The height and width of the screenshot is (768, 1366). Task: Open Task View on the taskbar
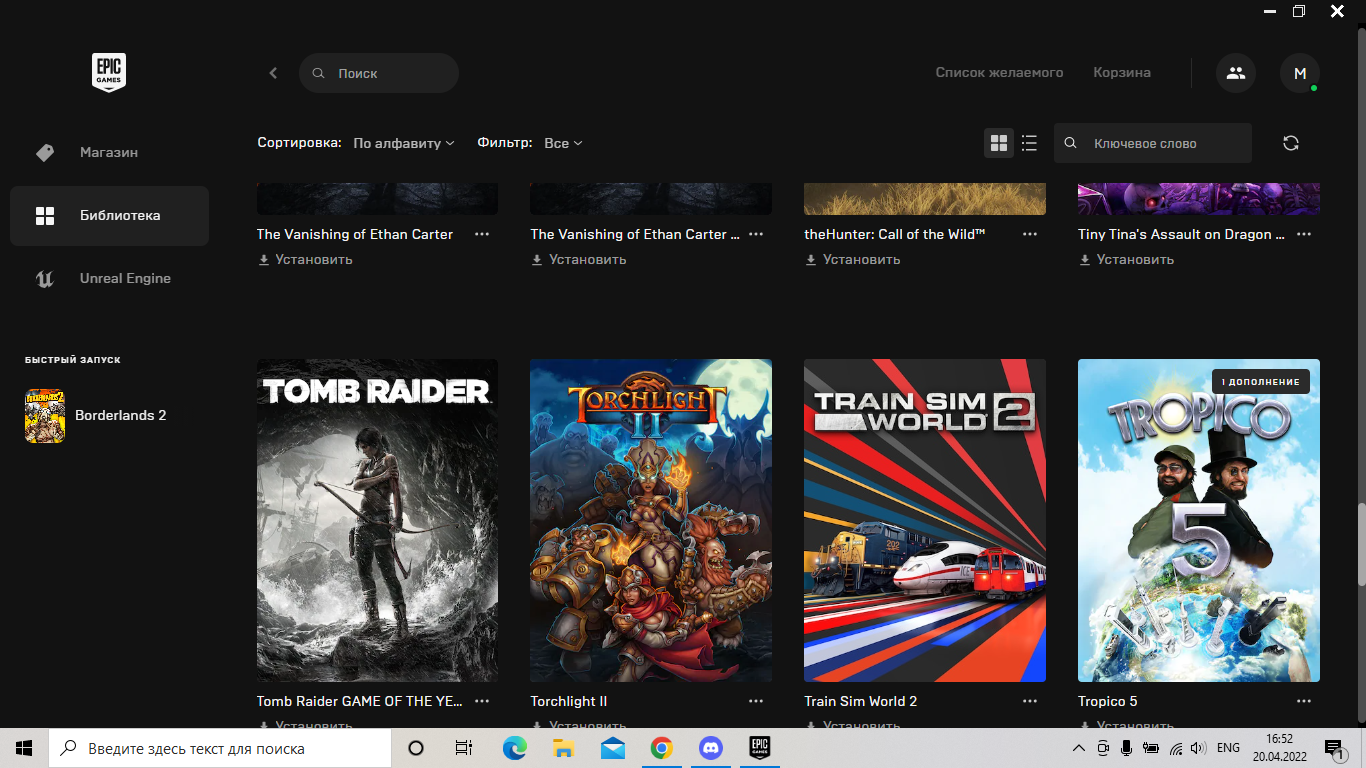point(463,748)
